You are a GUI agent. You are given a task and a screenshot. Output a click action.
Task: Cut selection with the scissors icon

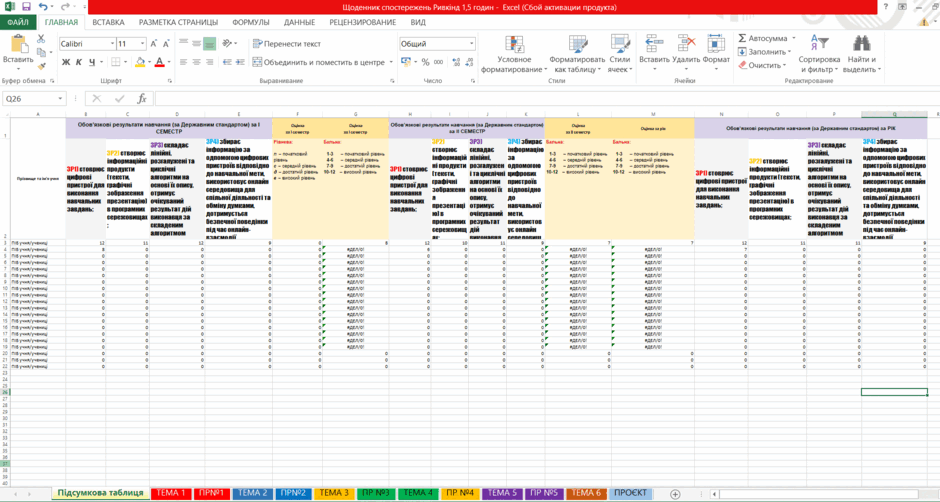point(41,39)
